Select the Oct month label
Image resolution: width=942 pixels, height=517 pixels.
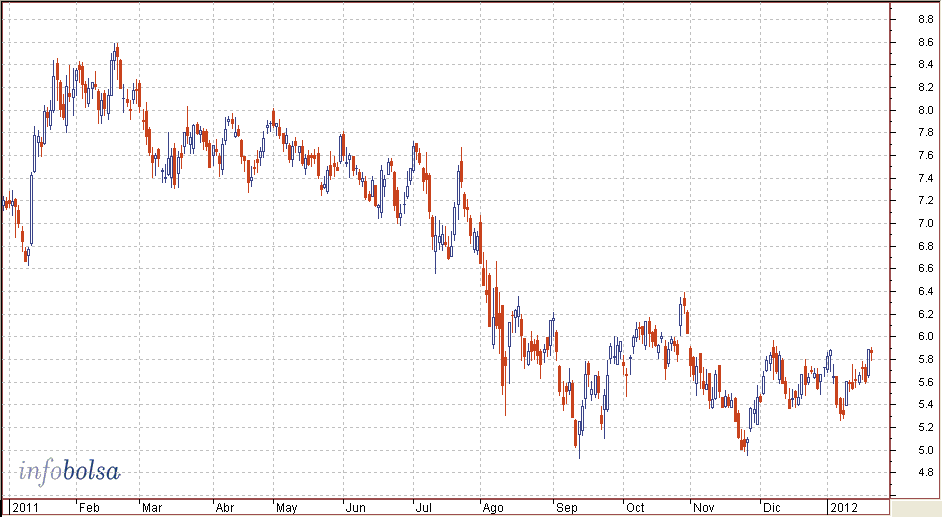[x=635, y=508]
